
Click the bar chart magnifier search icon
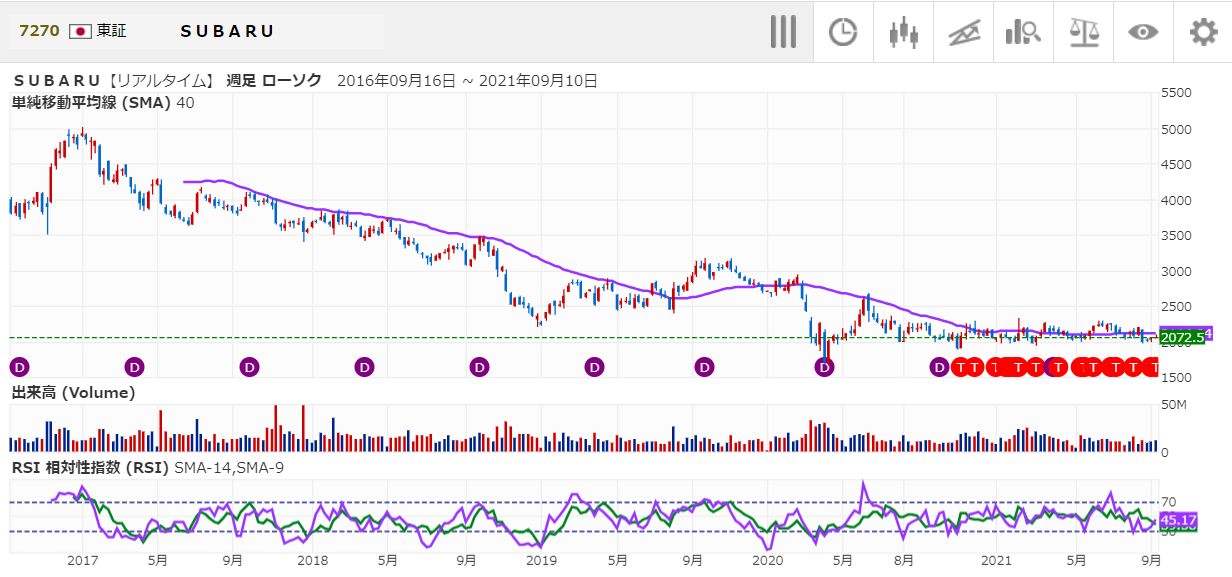1023,31
